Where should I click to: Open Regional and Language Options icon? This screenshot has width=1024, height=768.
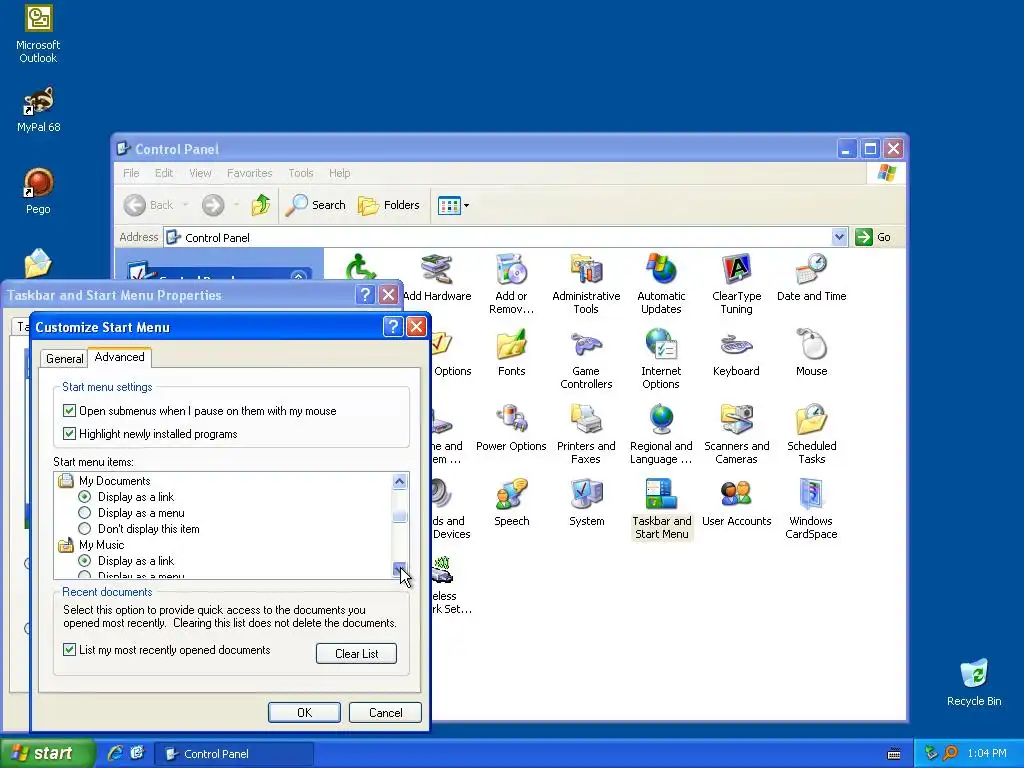click(661, 434)
